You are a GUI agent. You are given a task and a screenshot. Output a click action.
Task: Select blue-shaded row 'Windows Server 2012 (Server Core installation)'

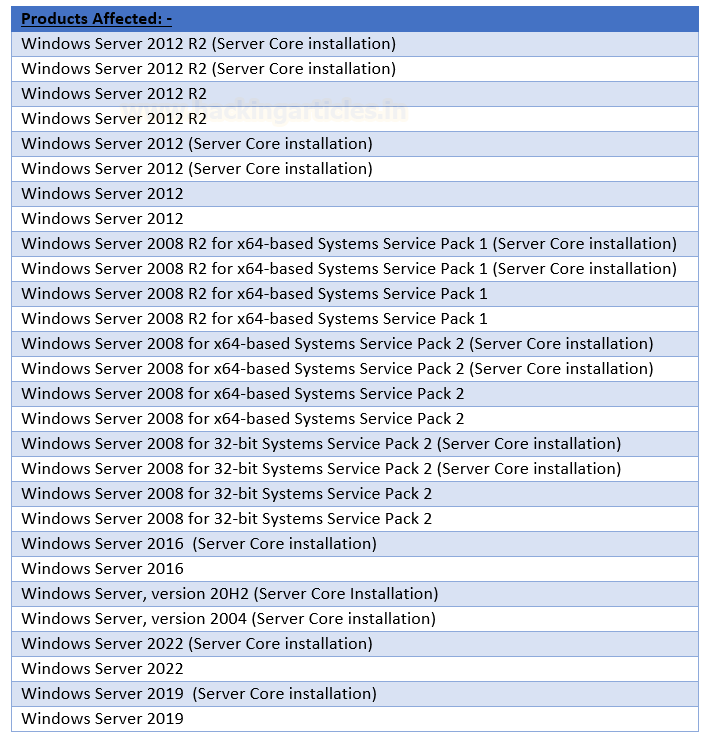[x=355, y=144]
